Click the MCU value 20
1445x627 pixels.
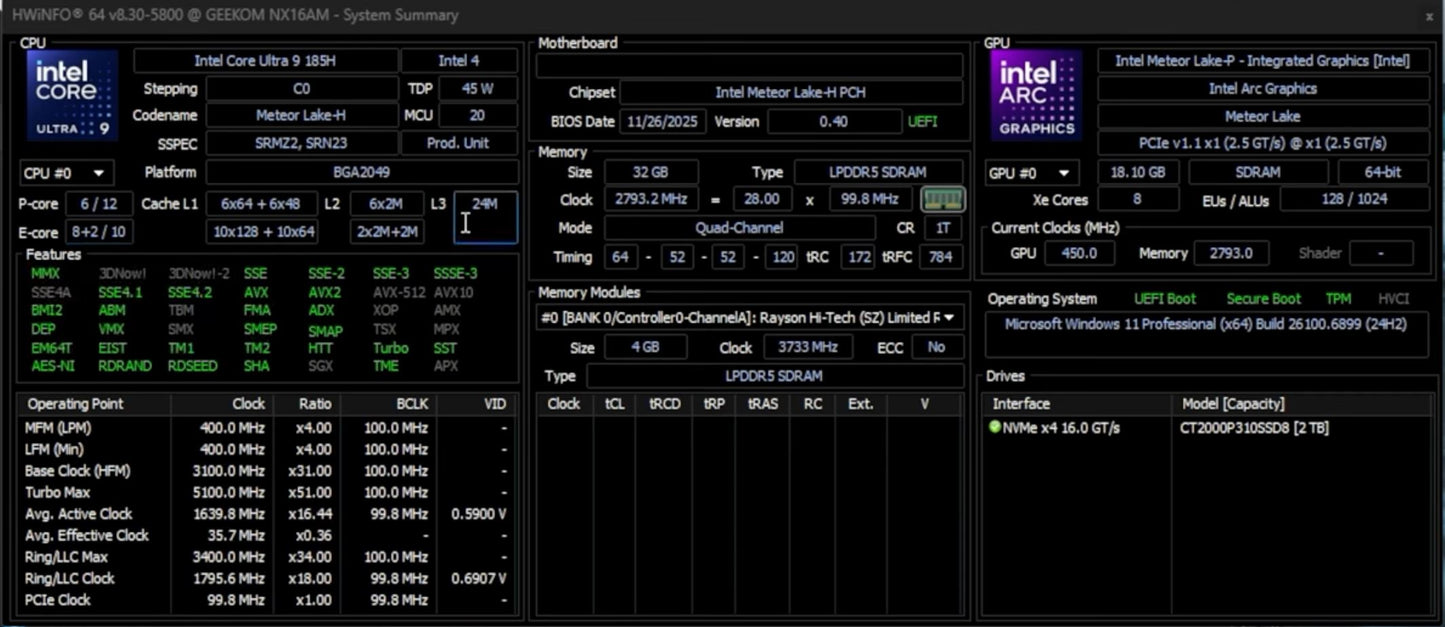(x=476, y=116)
